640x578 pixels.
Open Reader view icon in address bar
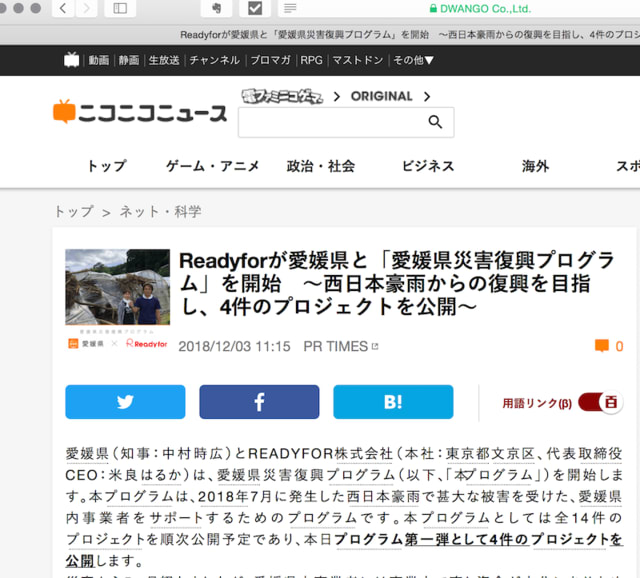290,8
